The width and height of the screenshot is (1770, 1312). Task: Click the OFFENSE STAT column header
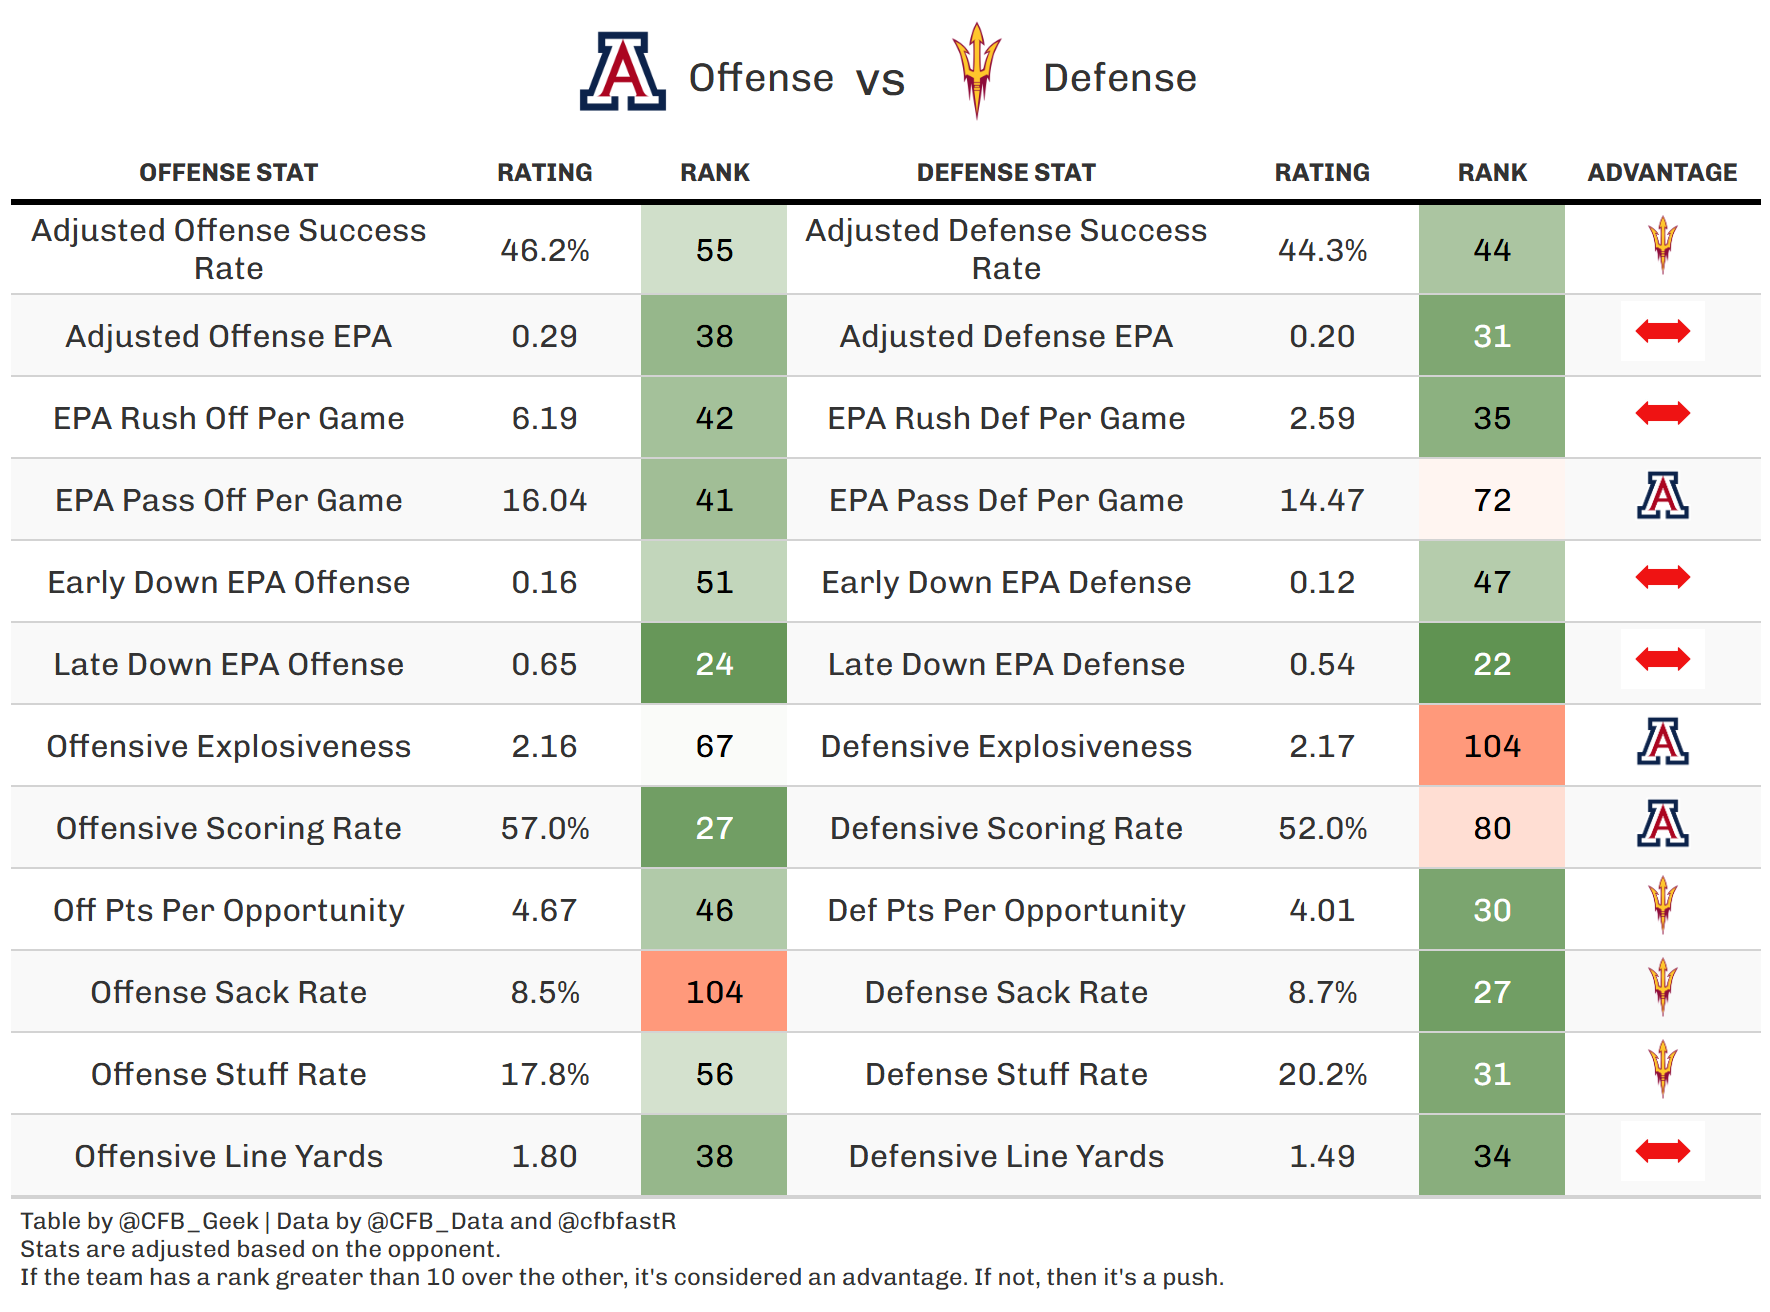click(228, 173)
